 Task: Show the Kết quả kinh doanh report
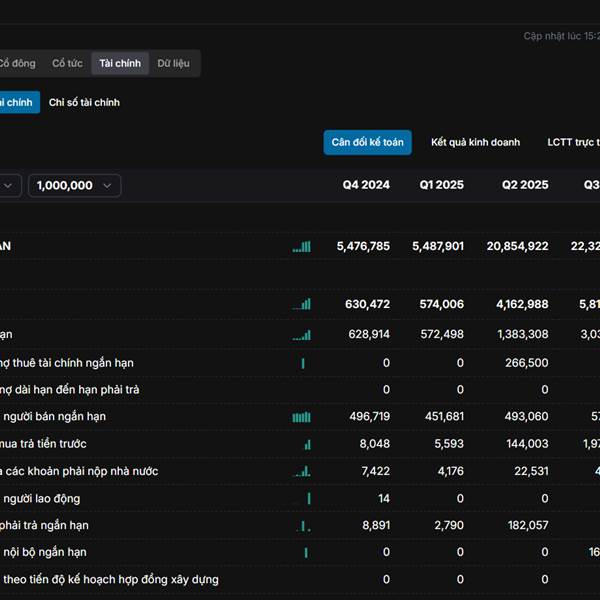(x=475, y=142)
